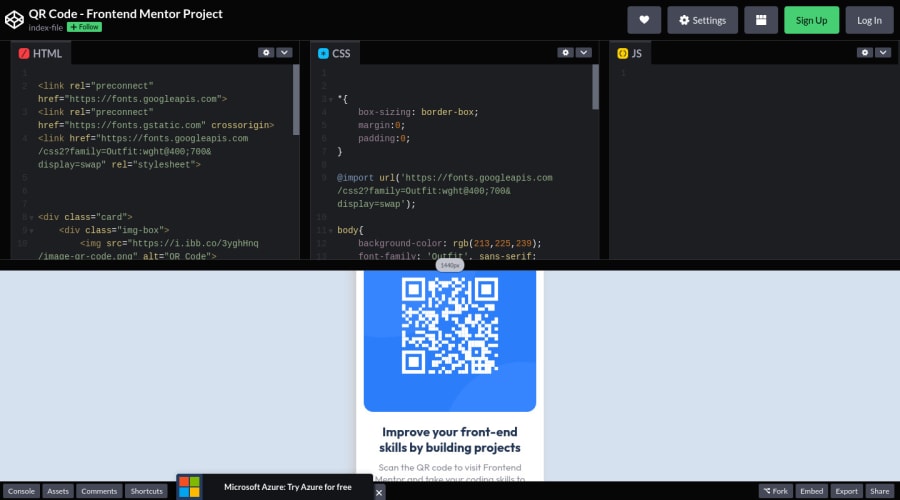Follow the author index-file

click(x=84, y=27)
